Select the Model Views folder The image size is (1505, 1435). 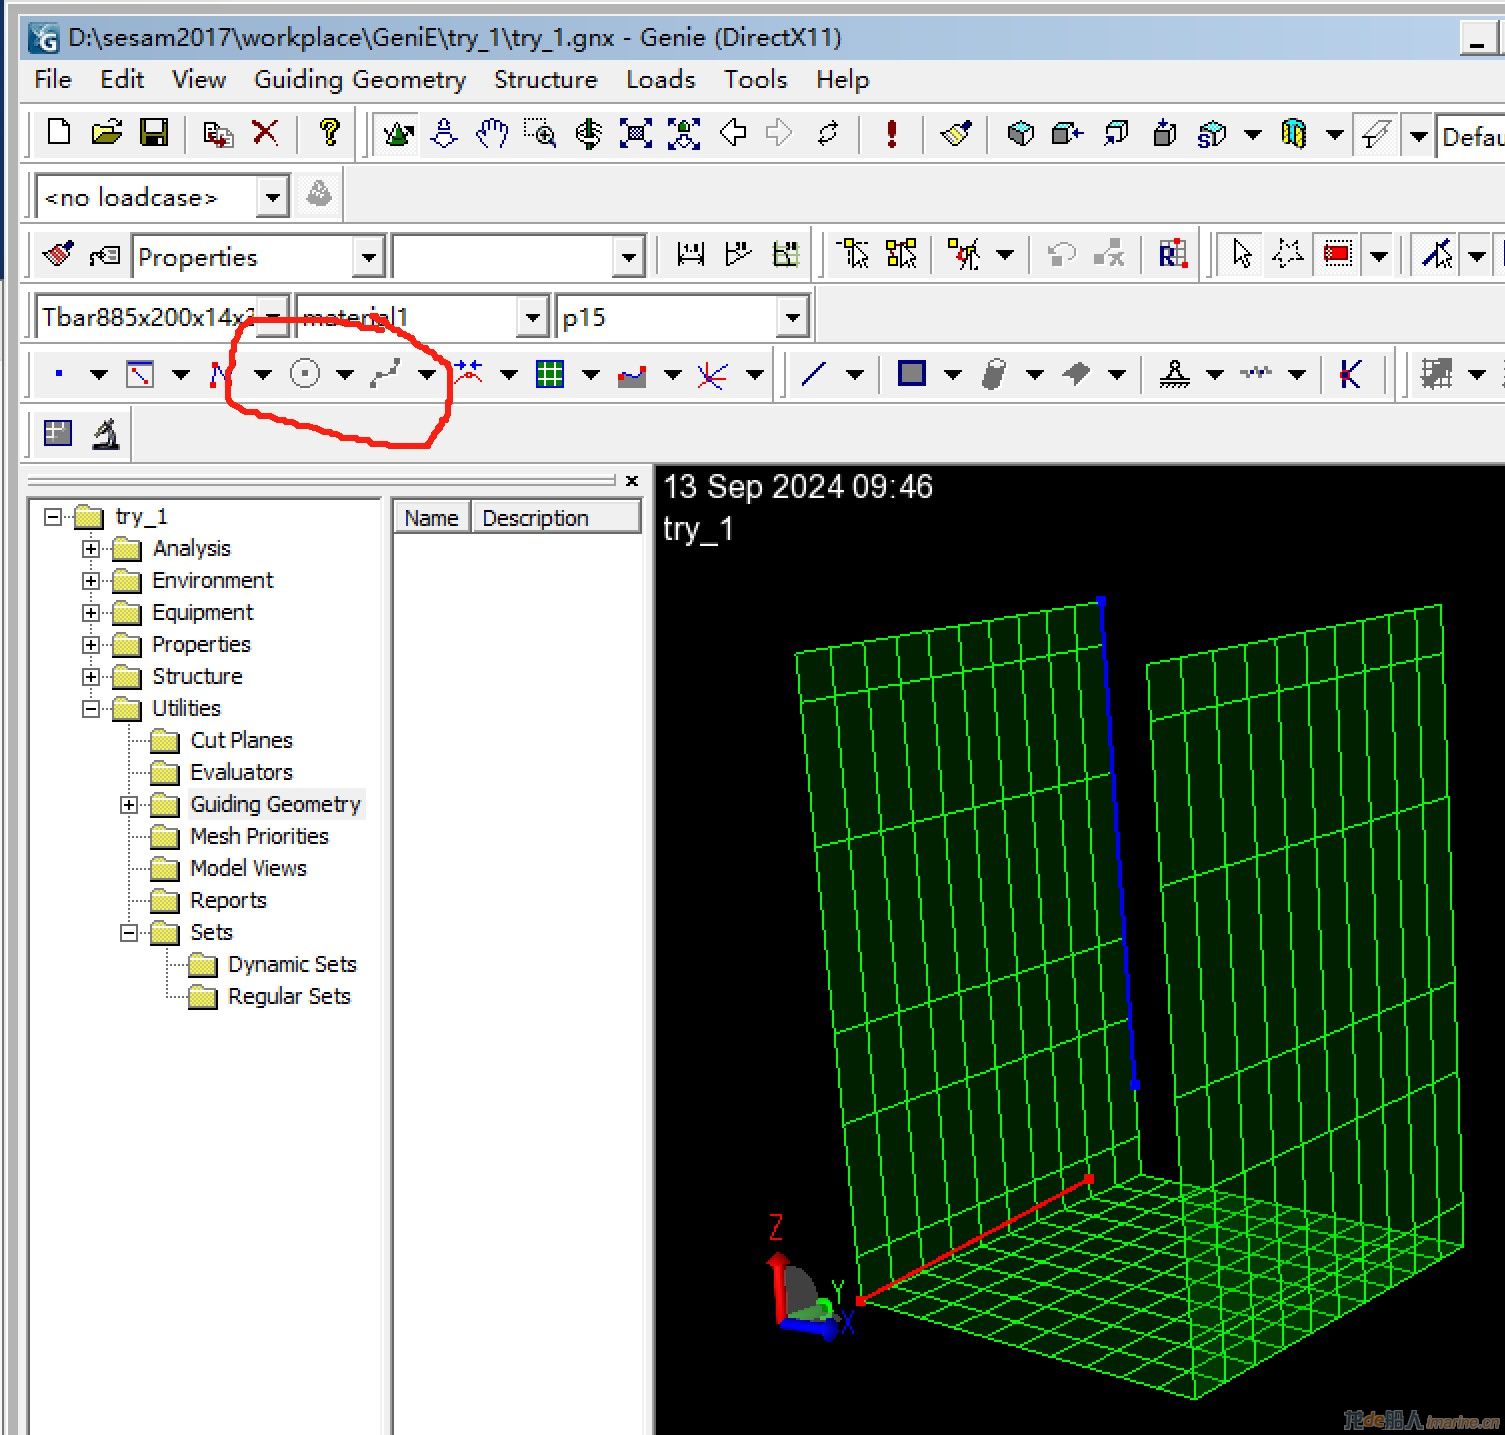248,868
